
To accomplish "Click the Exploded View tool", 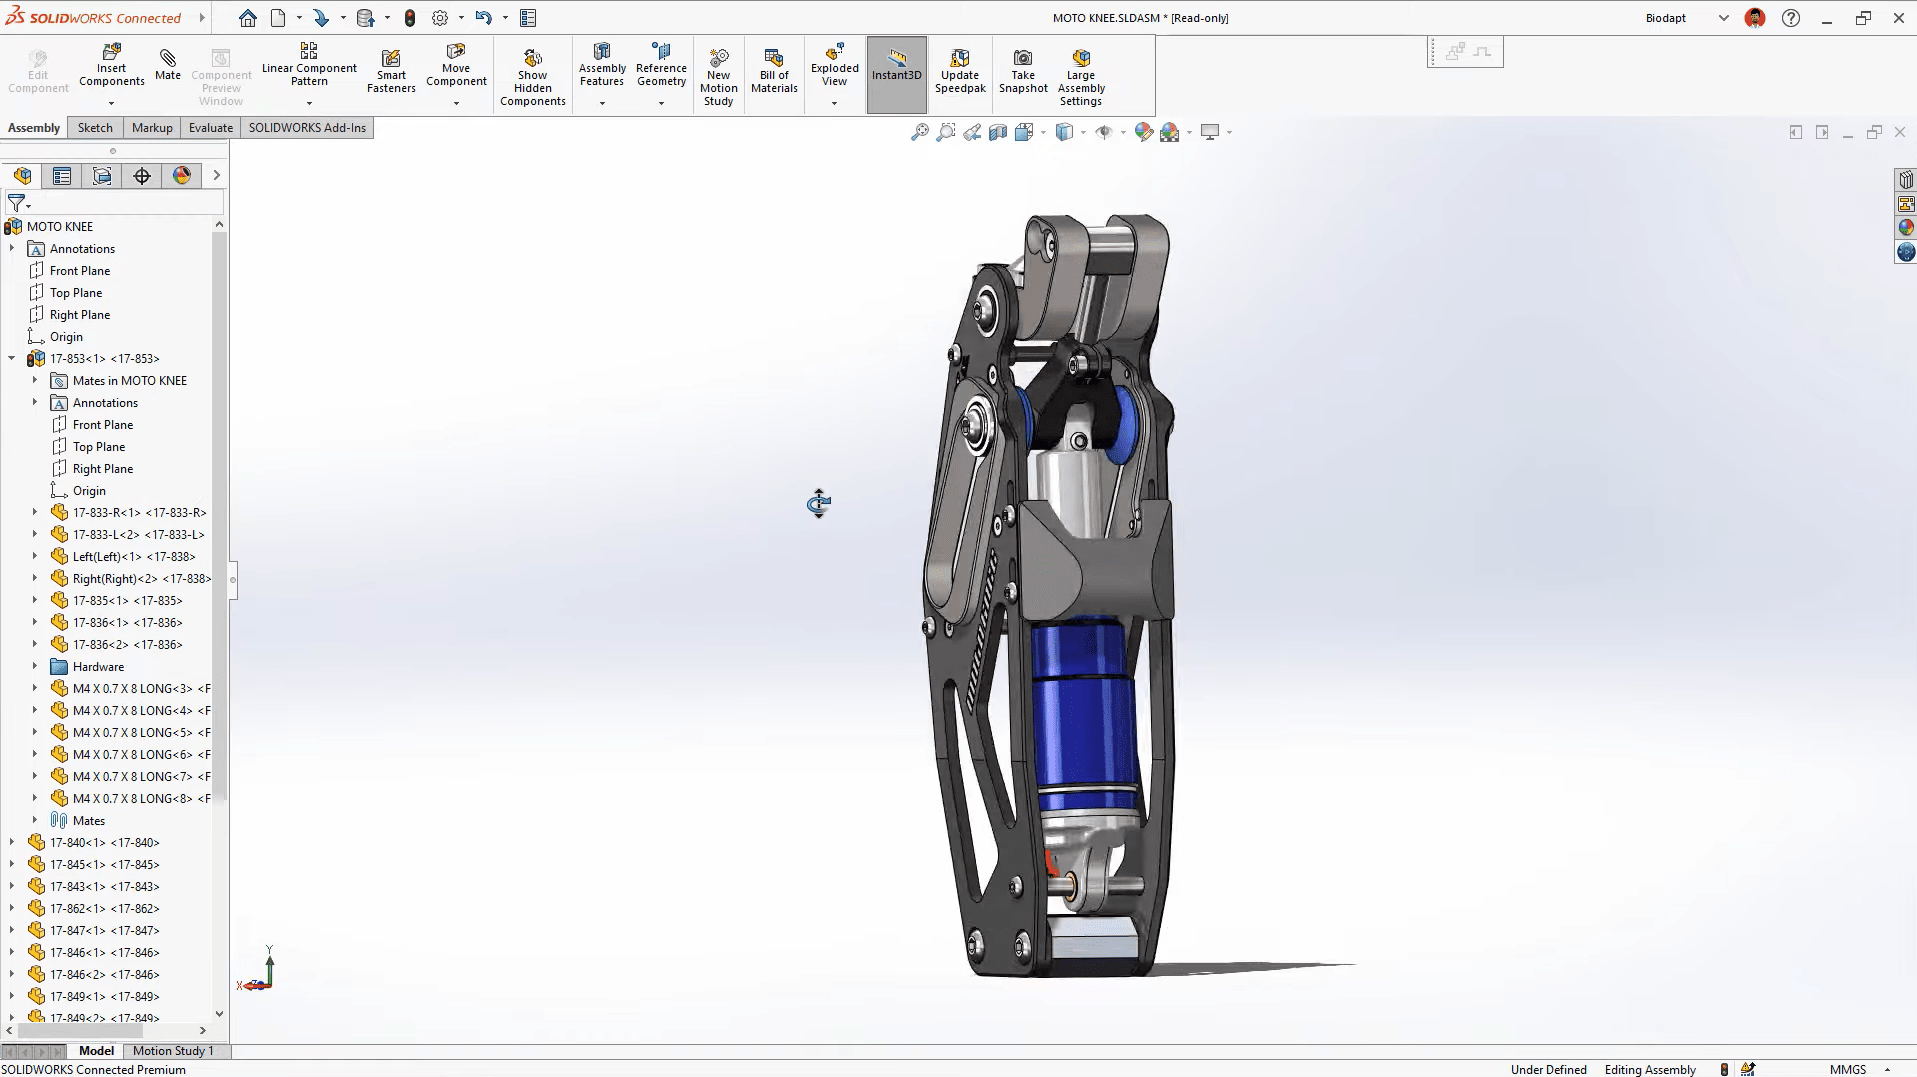I will pyautogui.click(x=835, y=65).
